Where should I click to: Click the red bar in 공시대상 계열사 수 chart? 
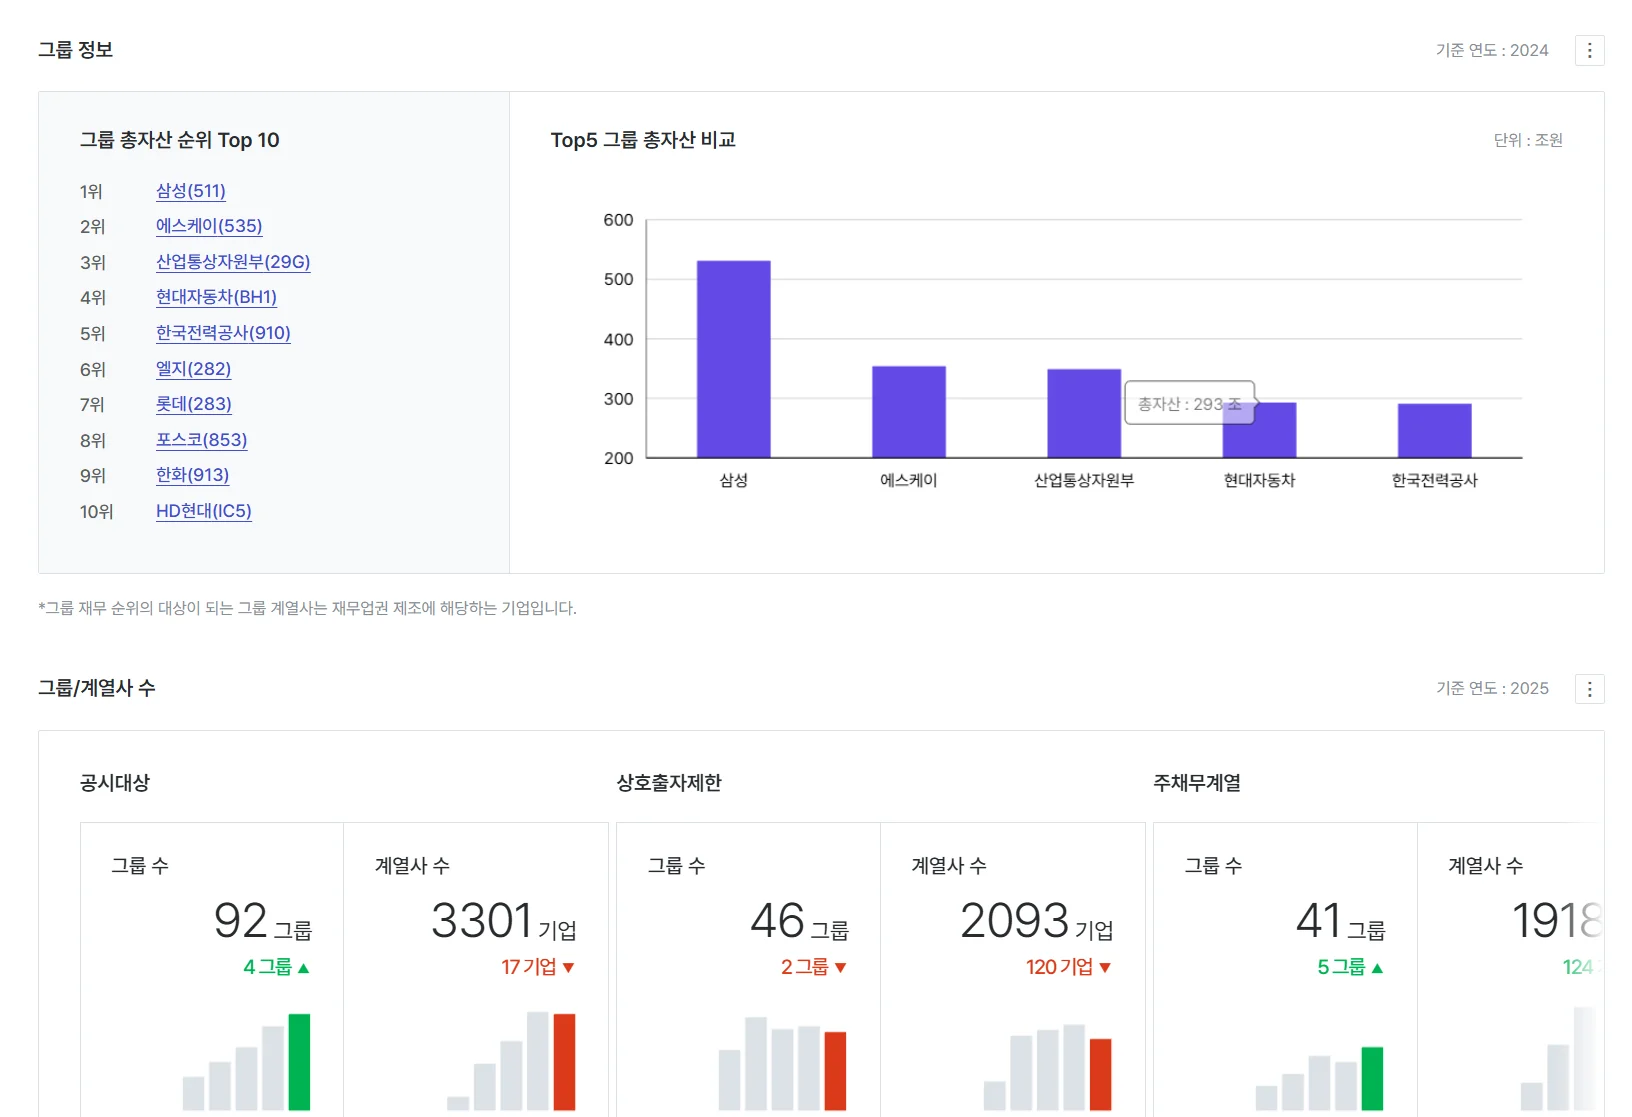[x=564, y=1062]
